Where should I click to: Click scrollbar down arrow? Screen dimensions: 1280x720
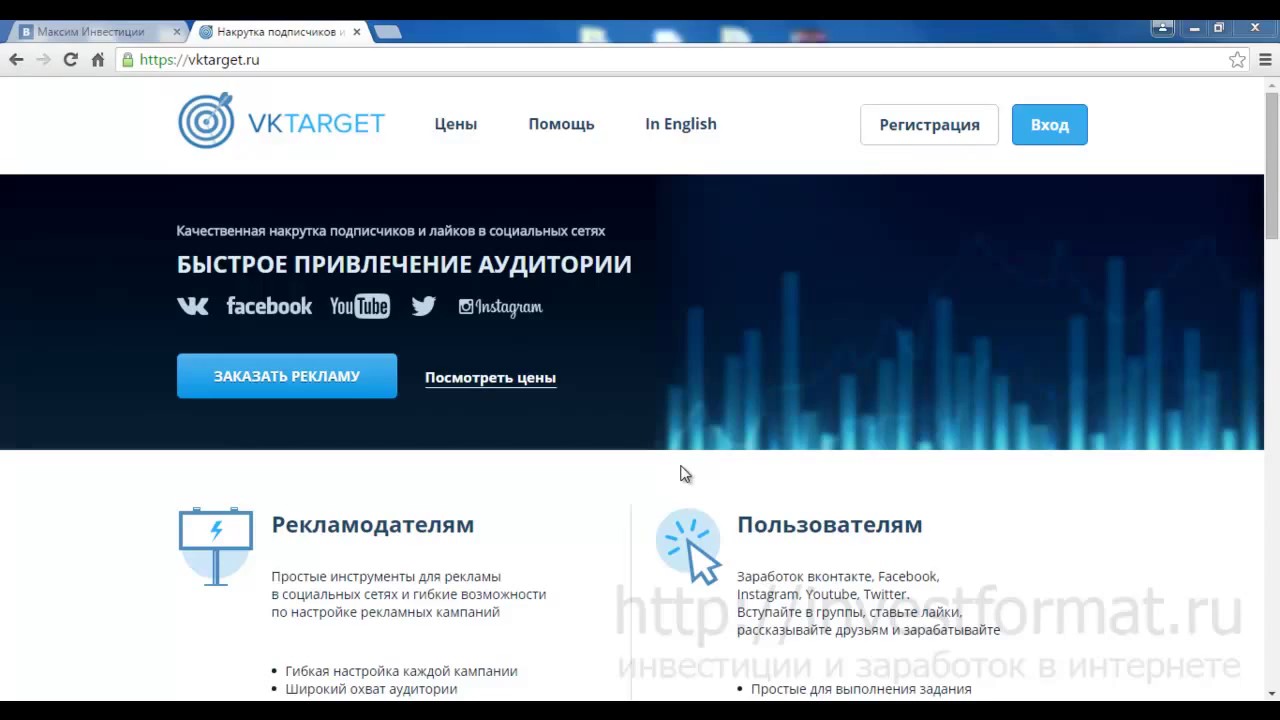click(x=1272, y=693)
